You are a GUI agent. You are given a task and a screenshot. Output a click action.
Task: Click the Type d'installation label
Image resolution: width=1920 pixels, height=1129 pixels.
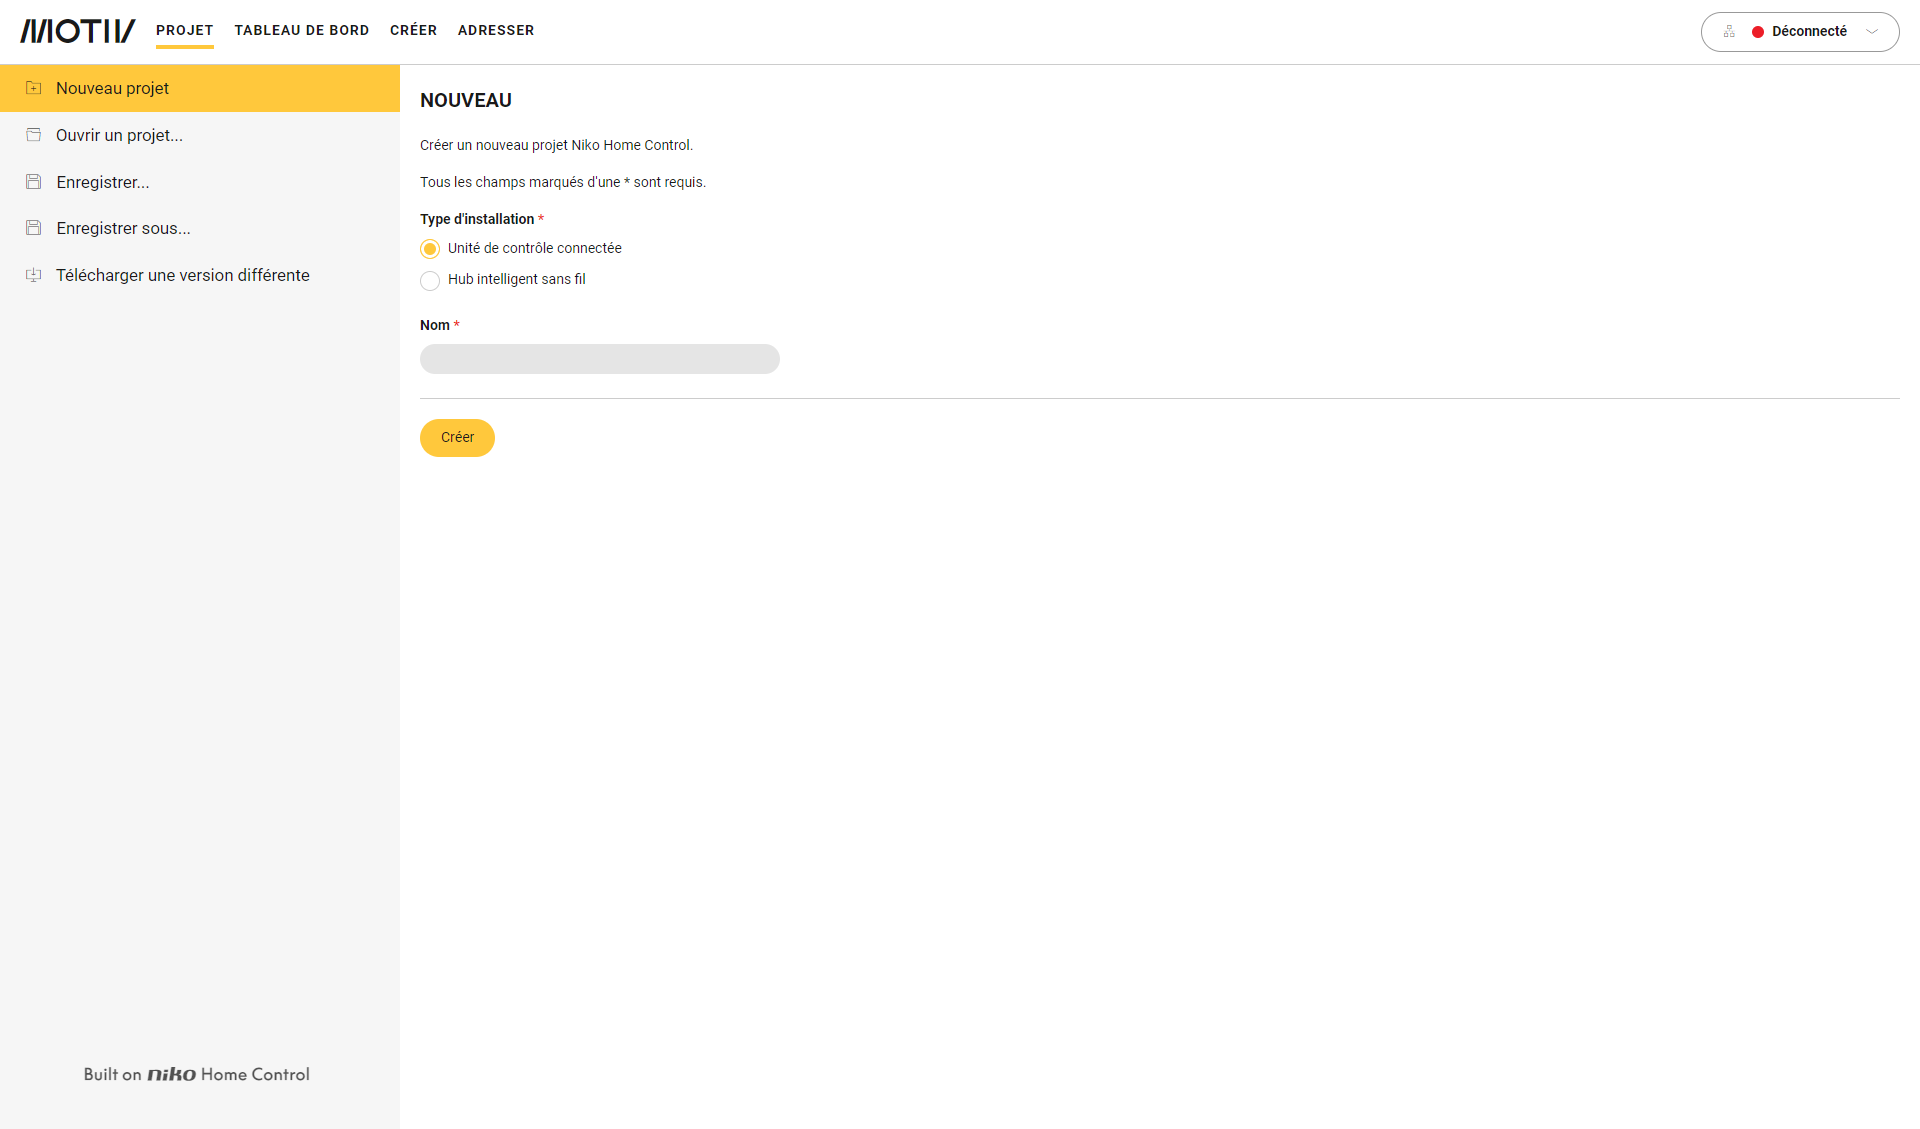pyautogui.click(x=477, y=219)
